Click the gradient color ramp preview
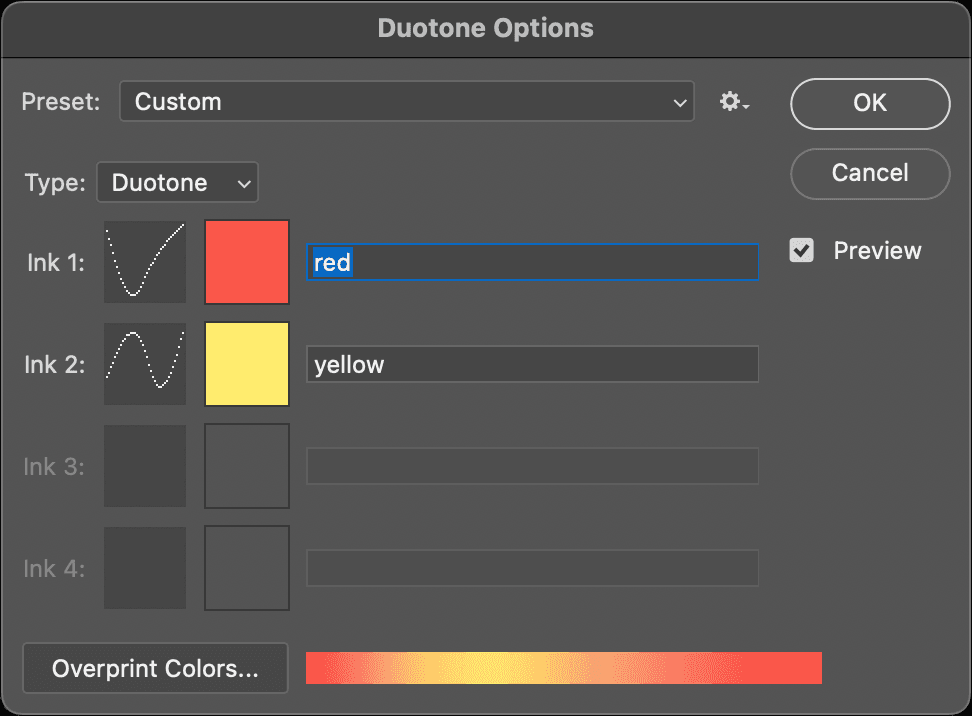Image resolution: width=972 pixels, height=716 pixels. [563, 668]
